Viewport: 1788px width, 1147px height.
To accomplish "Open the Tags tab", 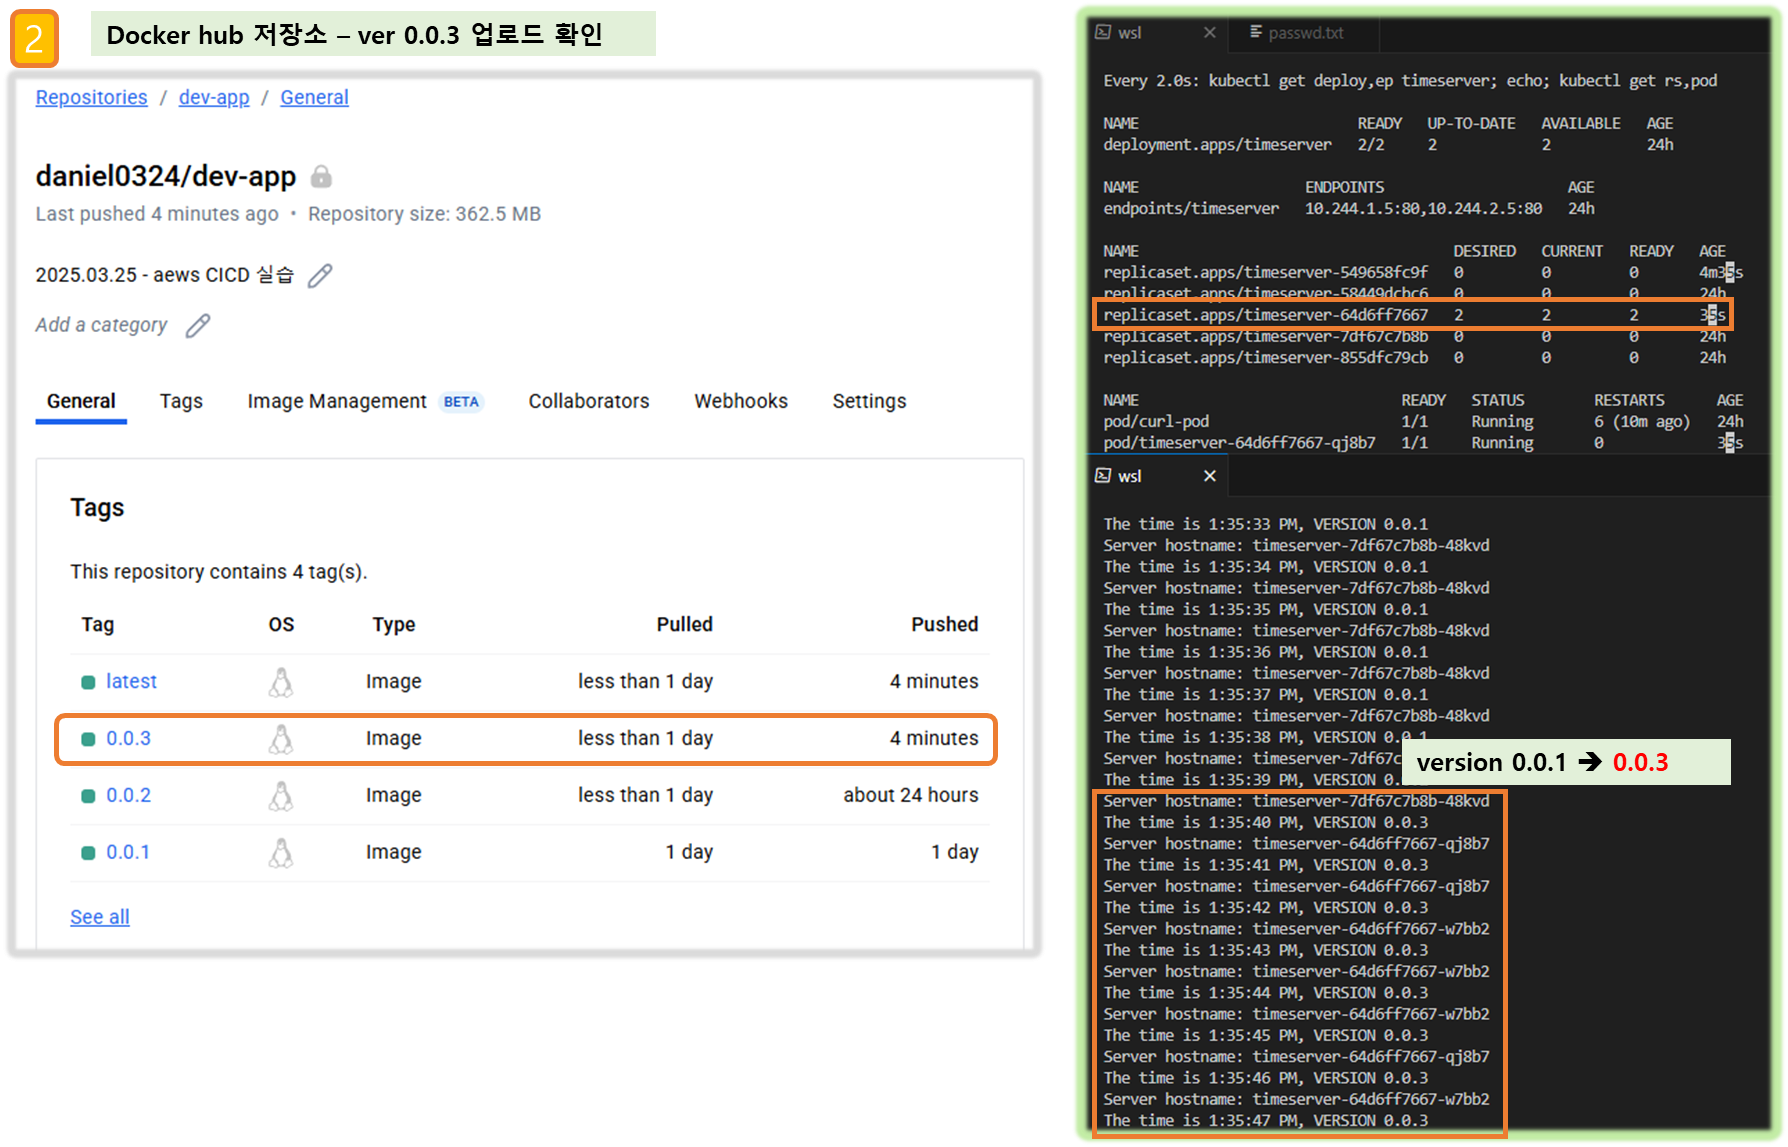I will (181, 401).
